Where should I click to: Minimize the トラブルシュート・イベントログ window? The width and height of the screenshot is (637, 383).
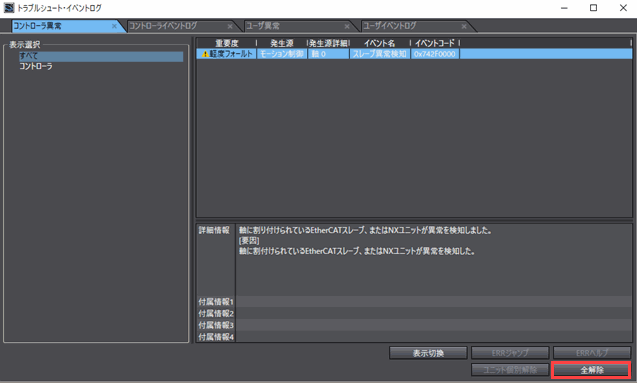coord(564,8)
